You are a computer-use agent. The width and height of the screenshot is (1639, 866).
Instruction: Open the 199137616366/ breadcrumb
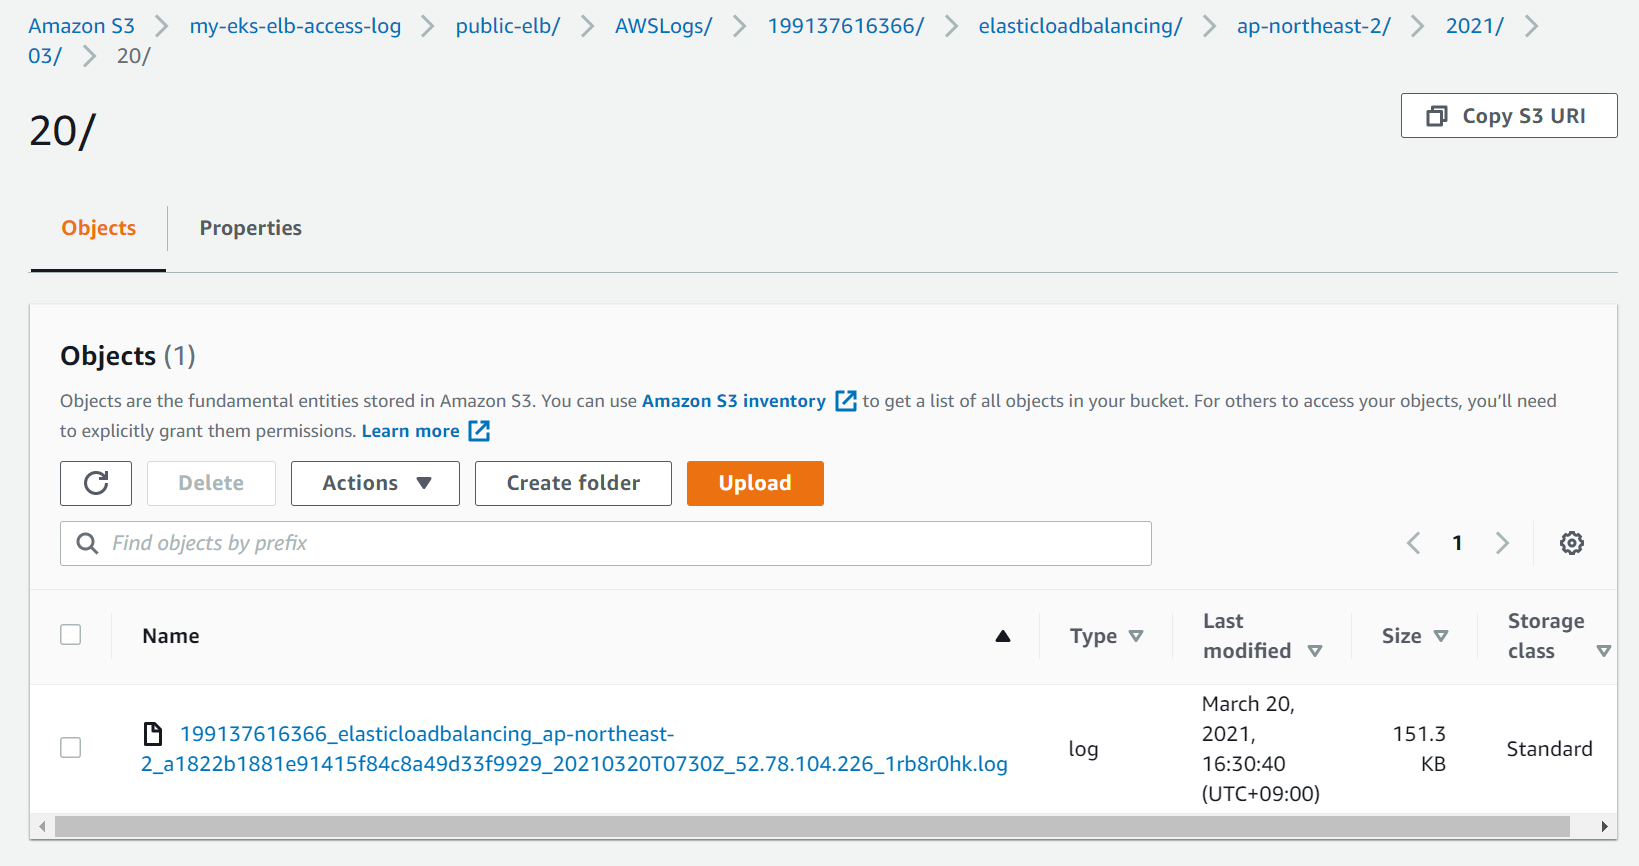point(846,26)
